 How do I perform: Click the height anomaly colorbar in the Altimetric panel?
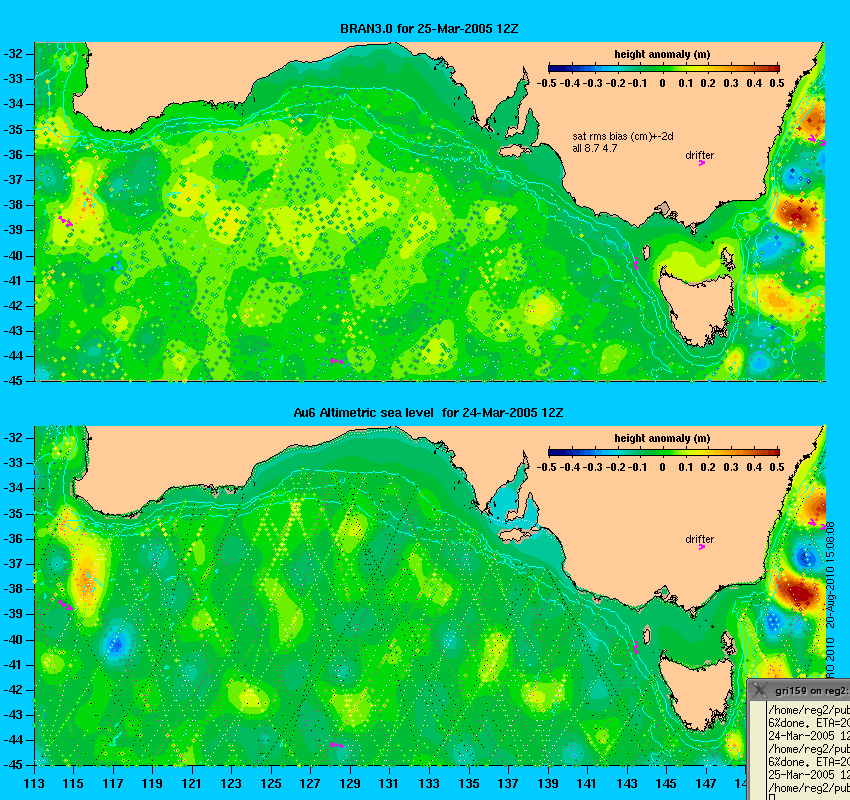coord(664,452)
